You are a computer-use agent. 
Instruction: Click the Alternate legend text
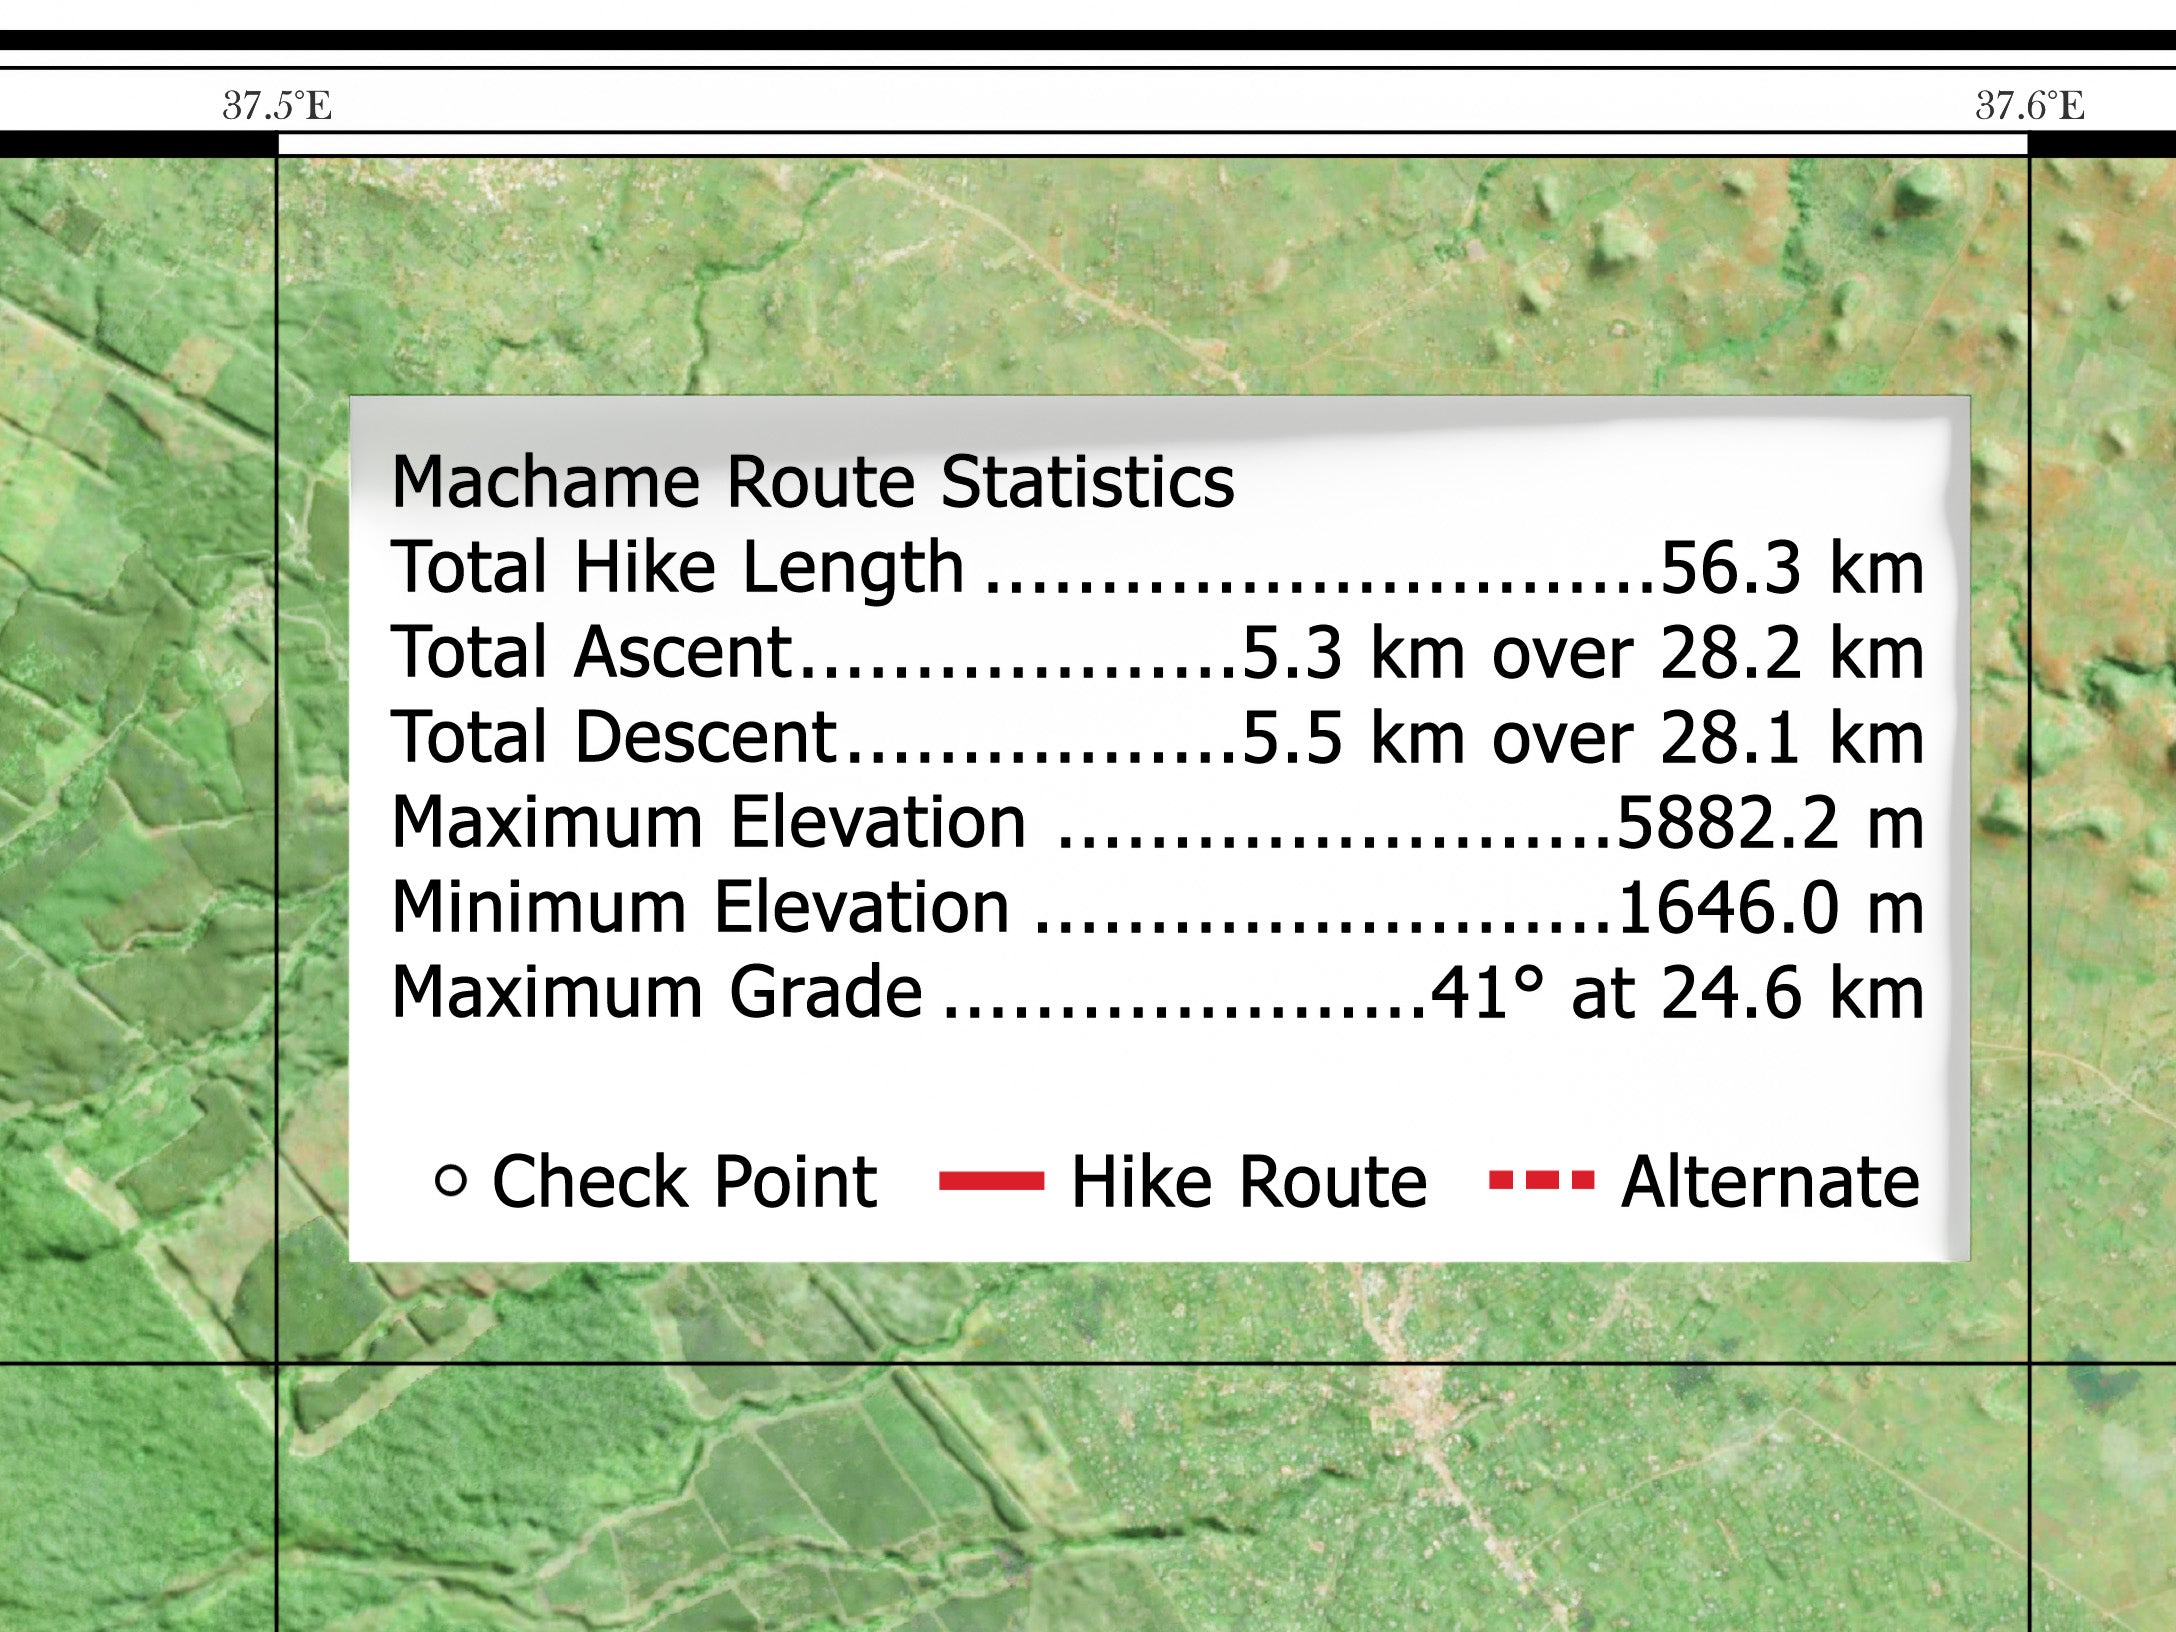(1770, 1183)
